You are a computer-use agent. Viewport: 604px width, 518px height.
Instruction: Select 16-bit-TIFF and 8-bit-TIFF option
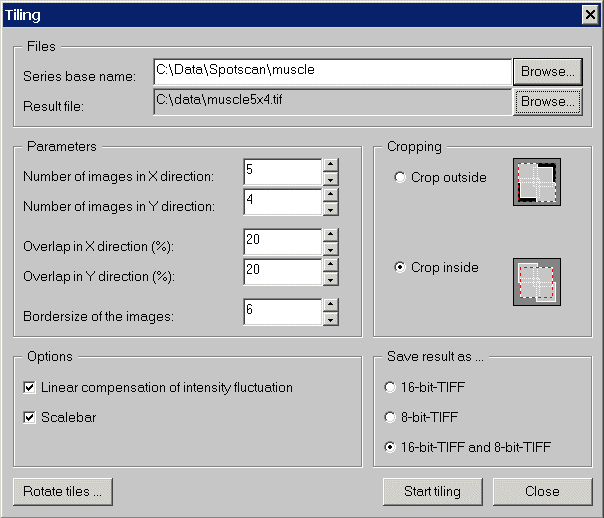(391, 447)
